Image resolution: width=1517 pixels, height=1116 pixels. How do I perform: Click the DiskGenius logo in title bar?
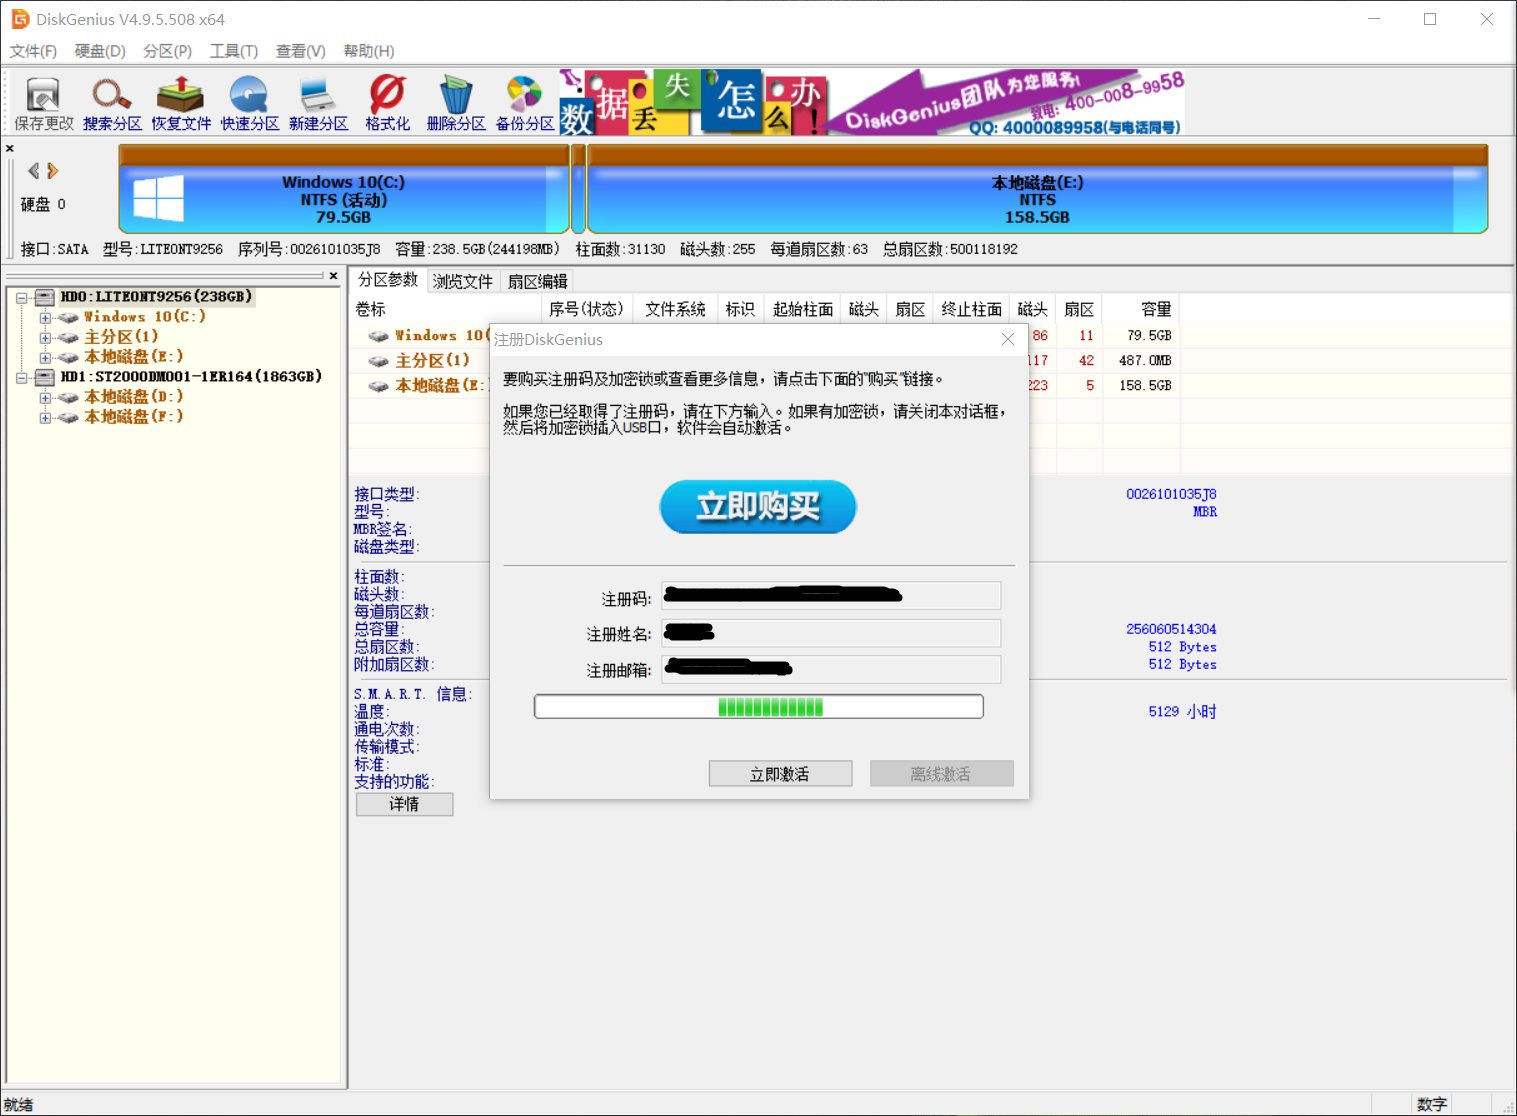click(20, 19)
